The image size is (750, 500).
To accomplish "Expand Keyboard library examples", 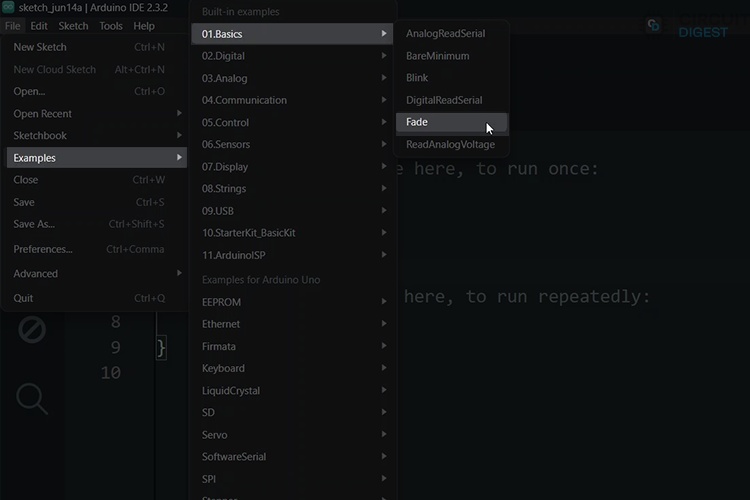I will (292, 368).
